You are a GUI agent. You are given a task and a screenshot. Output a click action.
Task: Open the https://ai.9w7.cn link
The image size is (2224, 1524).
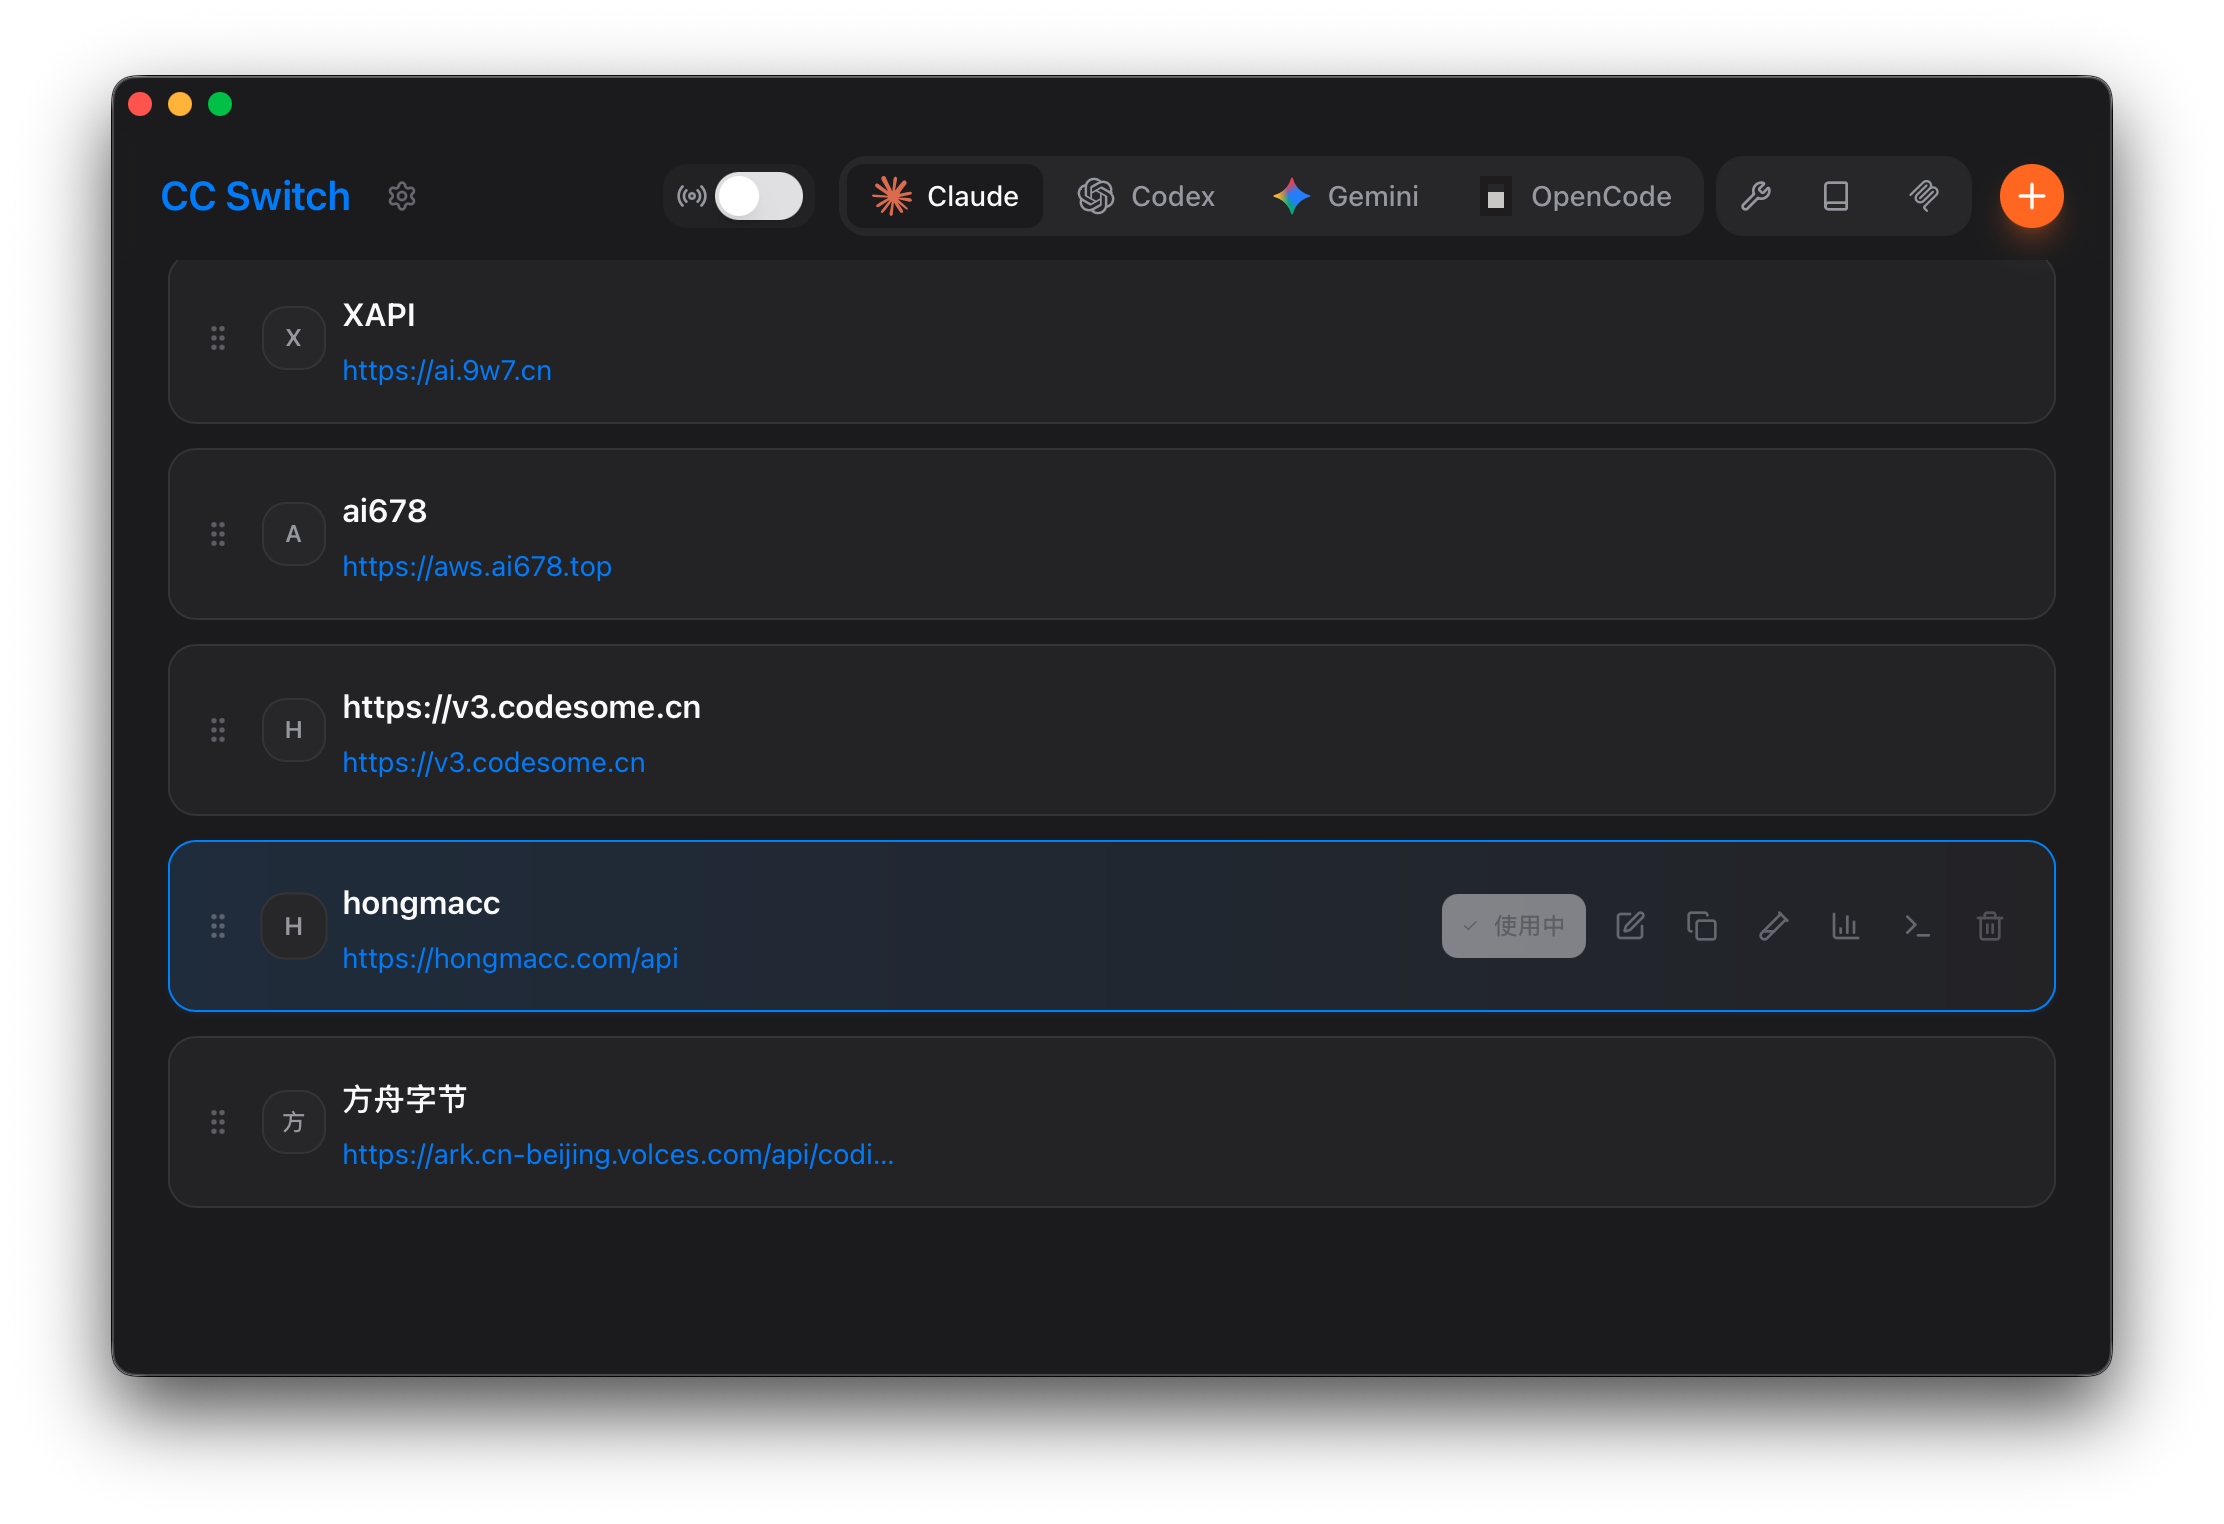tap(447, 371)
